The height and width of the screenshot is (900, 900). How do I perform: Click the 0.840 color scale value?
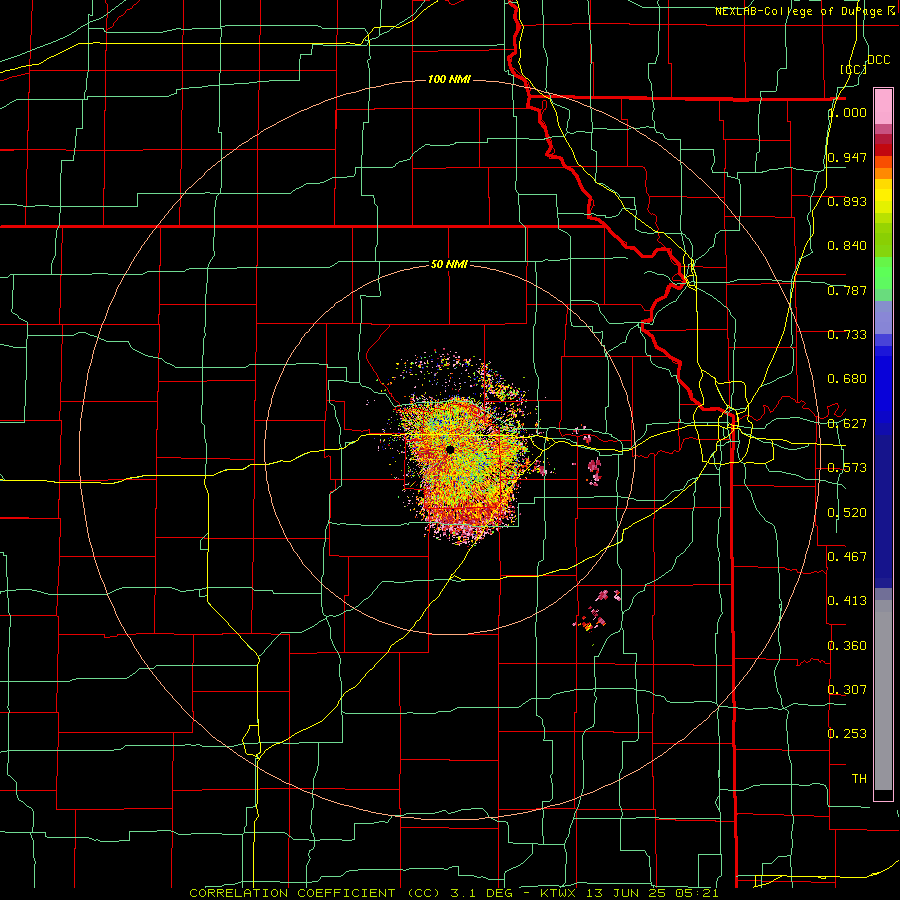point(847,246)
